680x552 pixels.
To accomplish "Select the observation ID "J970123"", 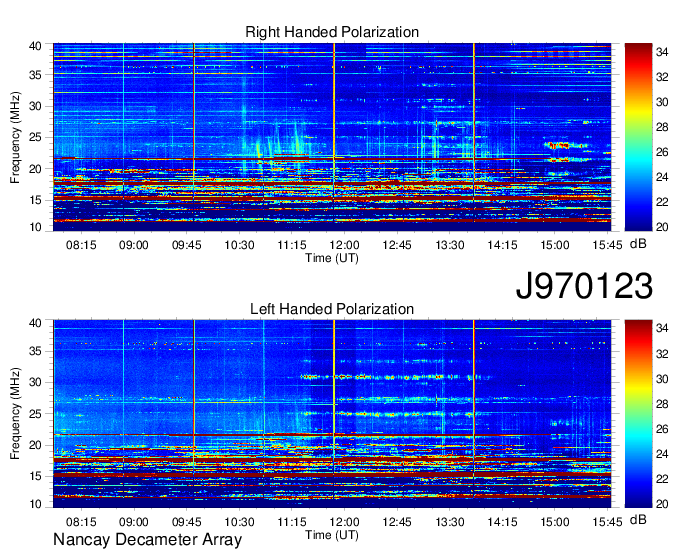I will click(584, 285).
